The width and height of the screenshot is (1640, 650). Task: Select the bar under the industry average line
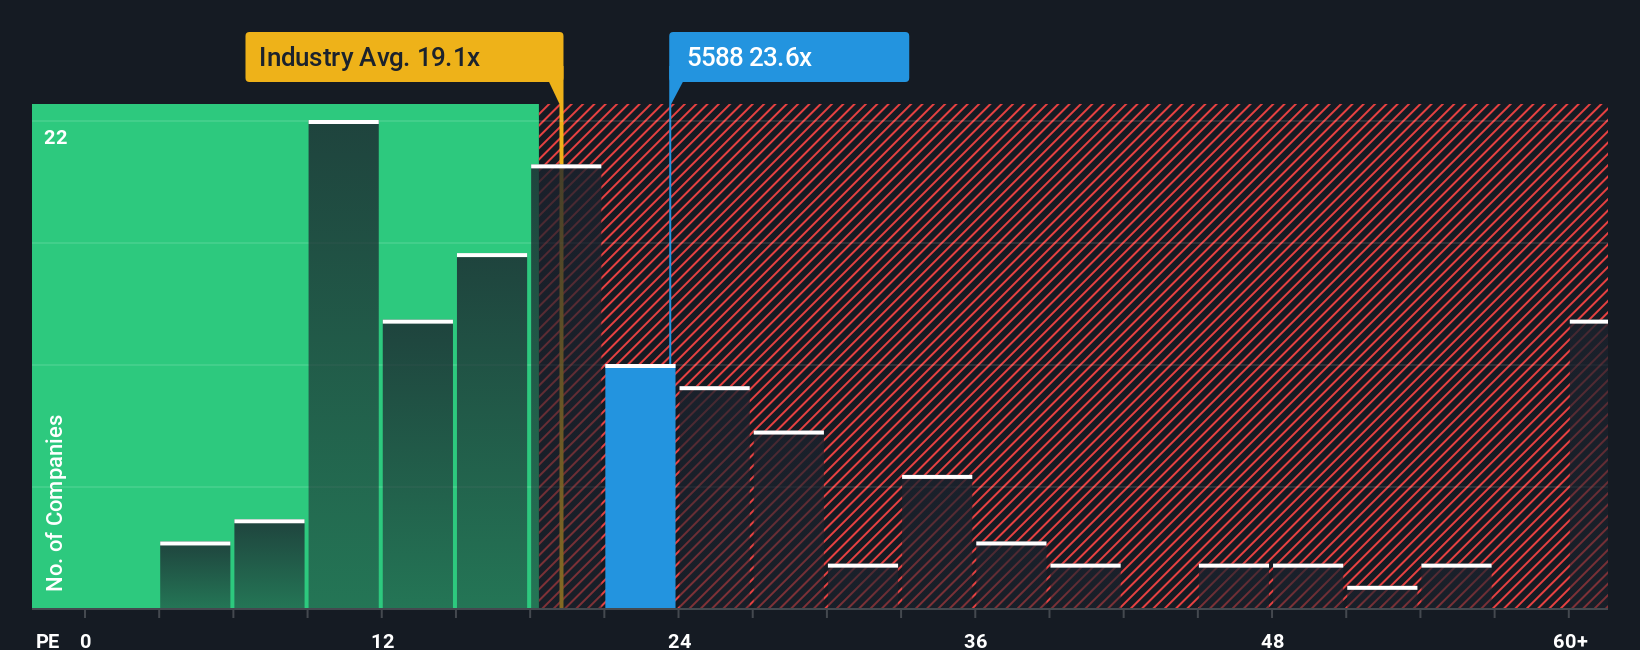pyautogui.click(x=566, y=387)
